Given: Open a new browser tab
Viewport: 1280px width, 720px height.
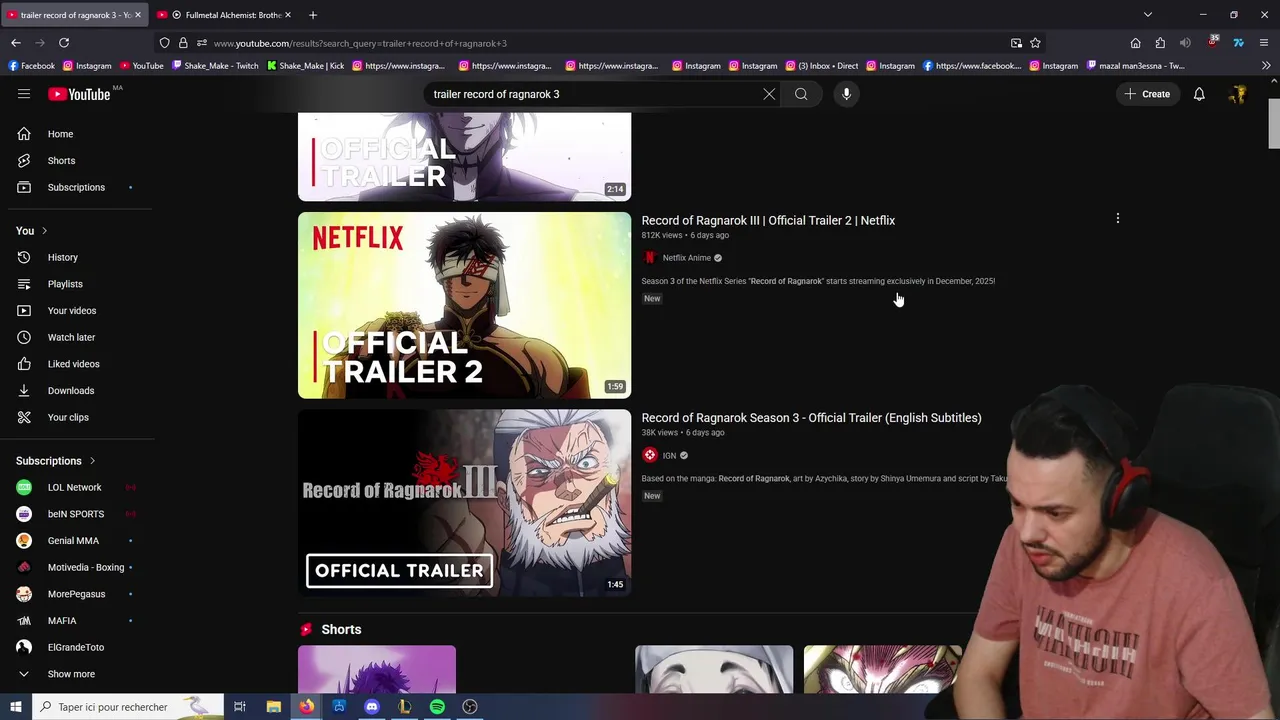Looking at the screenshot, I should (x=313, y=15).
